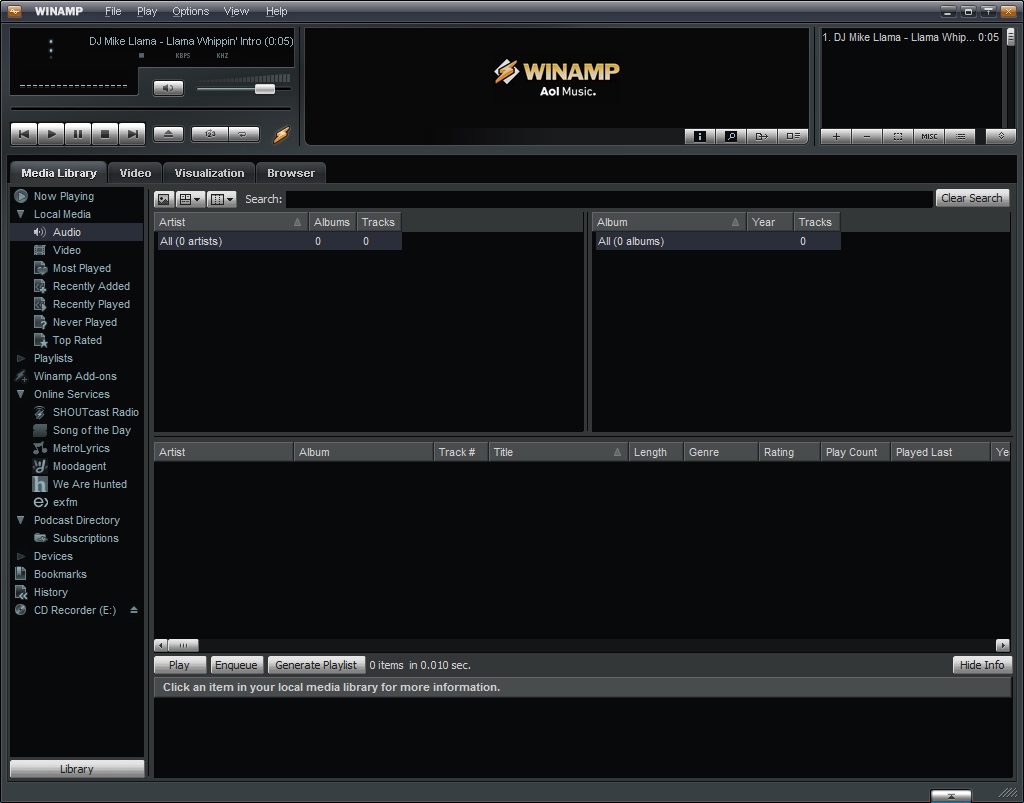
Task: Adjust the volume slider handle
Action: [264, 89]
